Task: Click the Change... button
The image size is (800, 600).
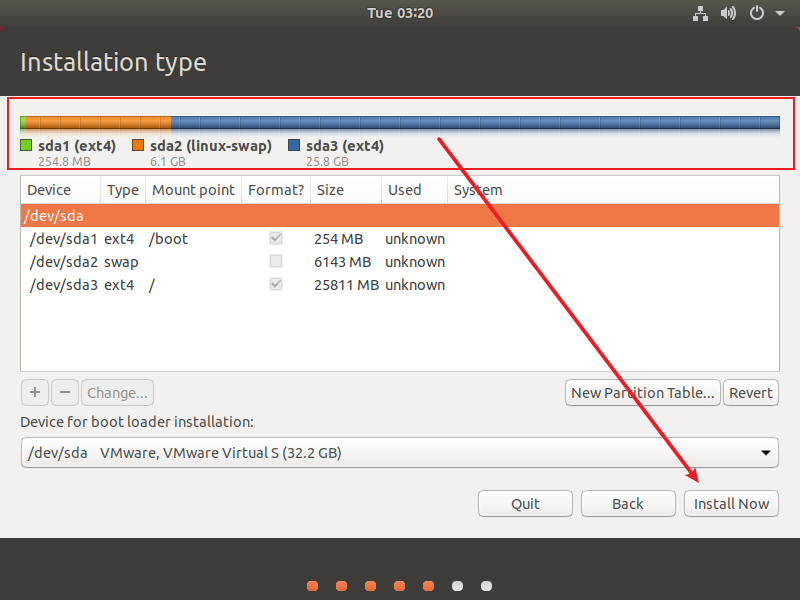Action: (x=117, y=392)
